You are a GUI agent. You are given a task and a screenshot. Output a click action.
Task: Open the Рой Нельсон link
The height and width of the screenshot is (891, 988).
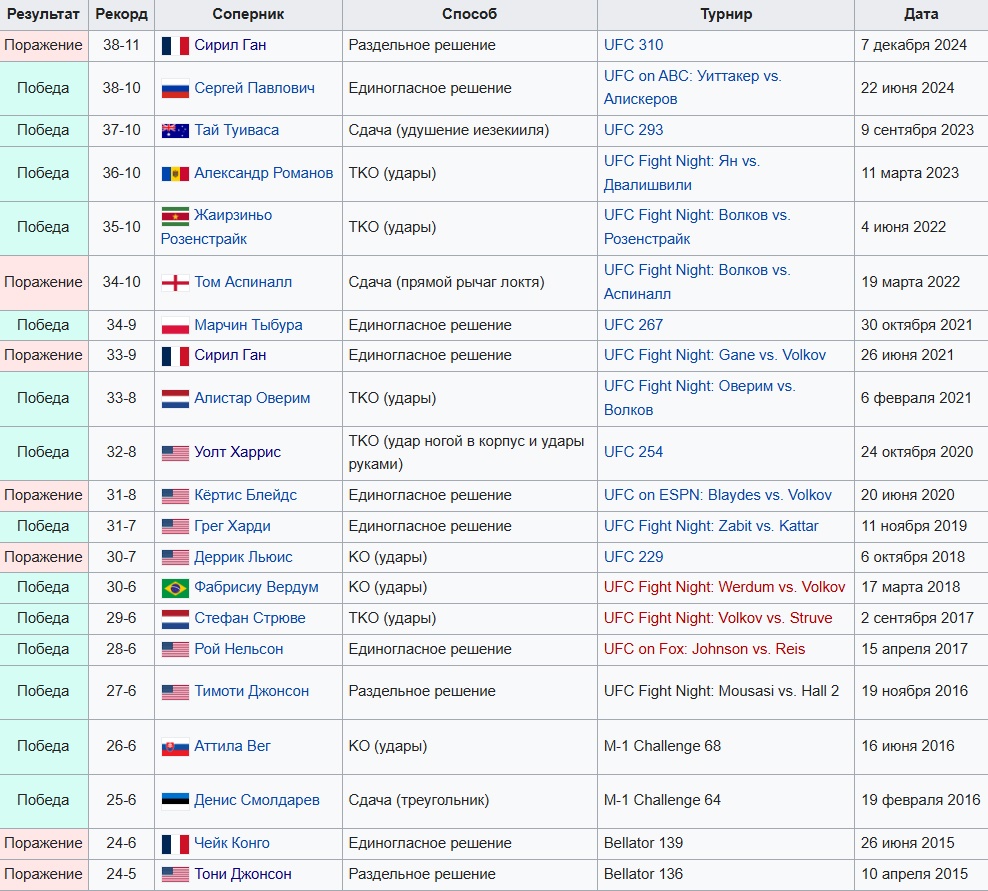click(239, 649)
